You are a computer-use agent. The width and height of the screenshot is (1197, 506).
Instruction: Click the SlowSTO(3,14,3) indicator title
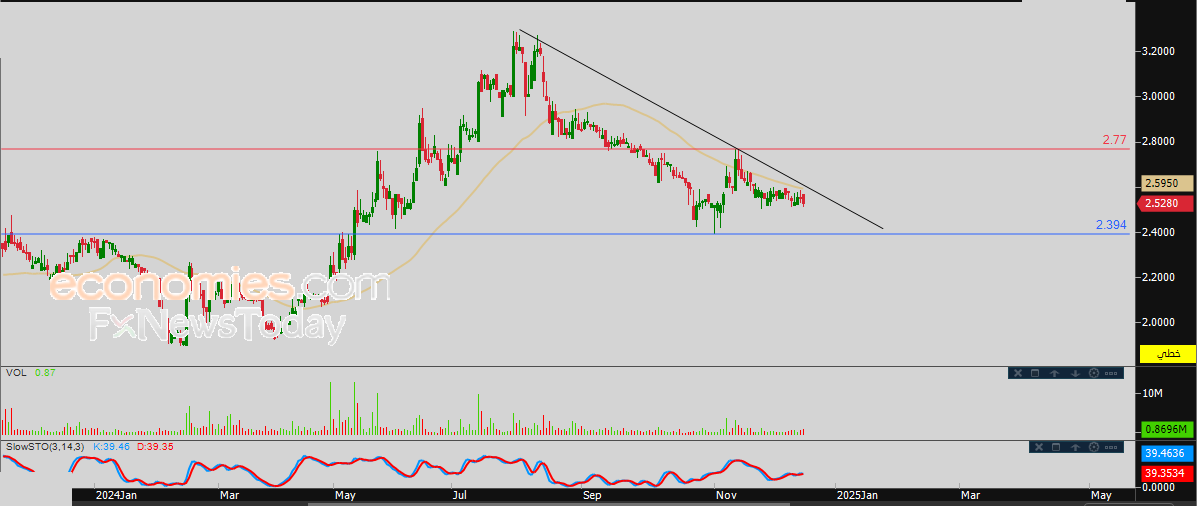point(46,446)
